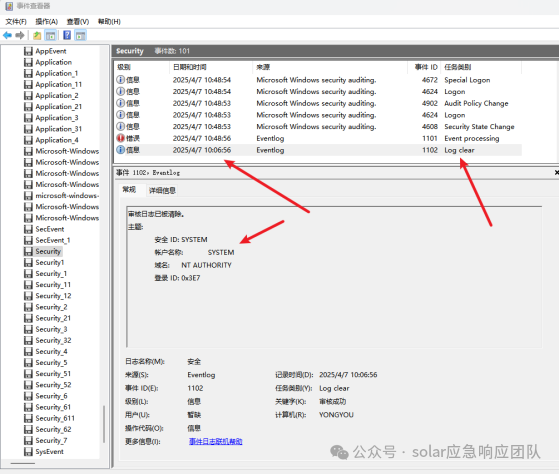
Task: Select the SecEvent_1 log in tree
Action: 53,240
